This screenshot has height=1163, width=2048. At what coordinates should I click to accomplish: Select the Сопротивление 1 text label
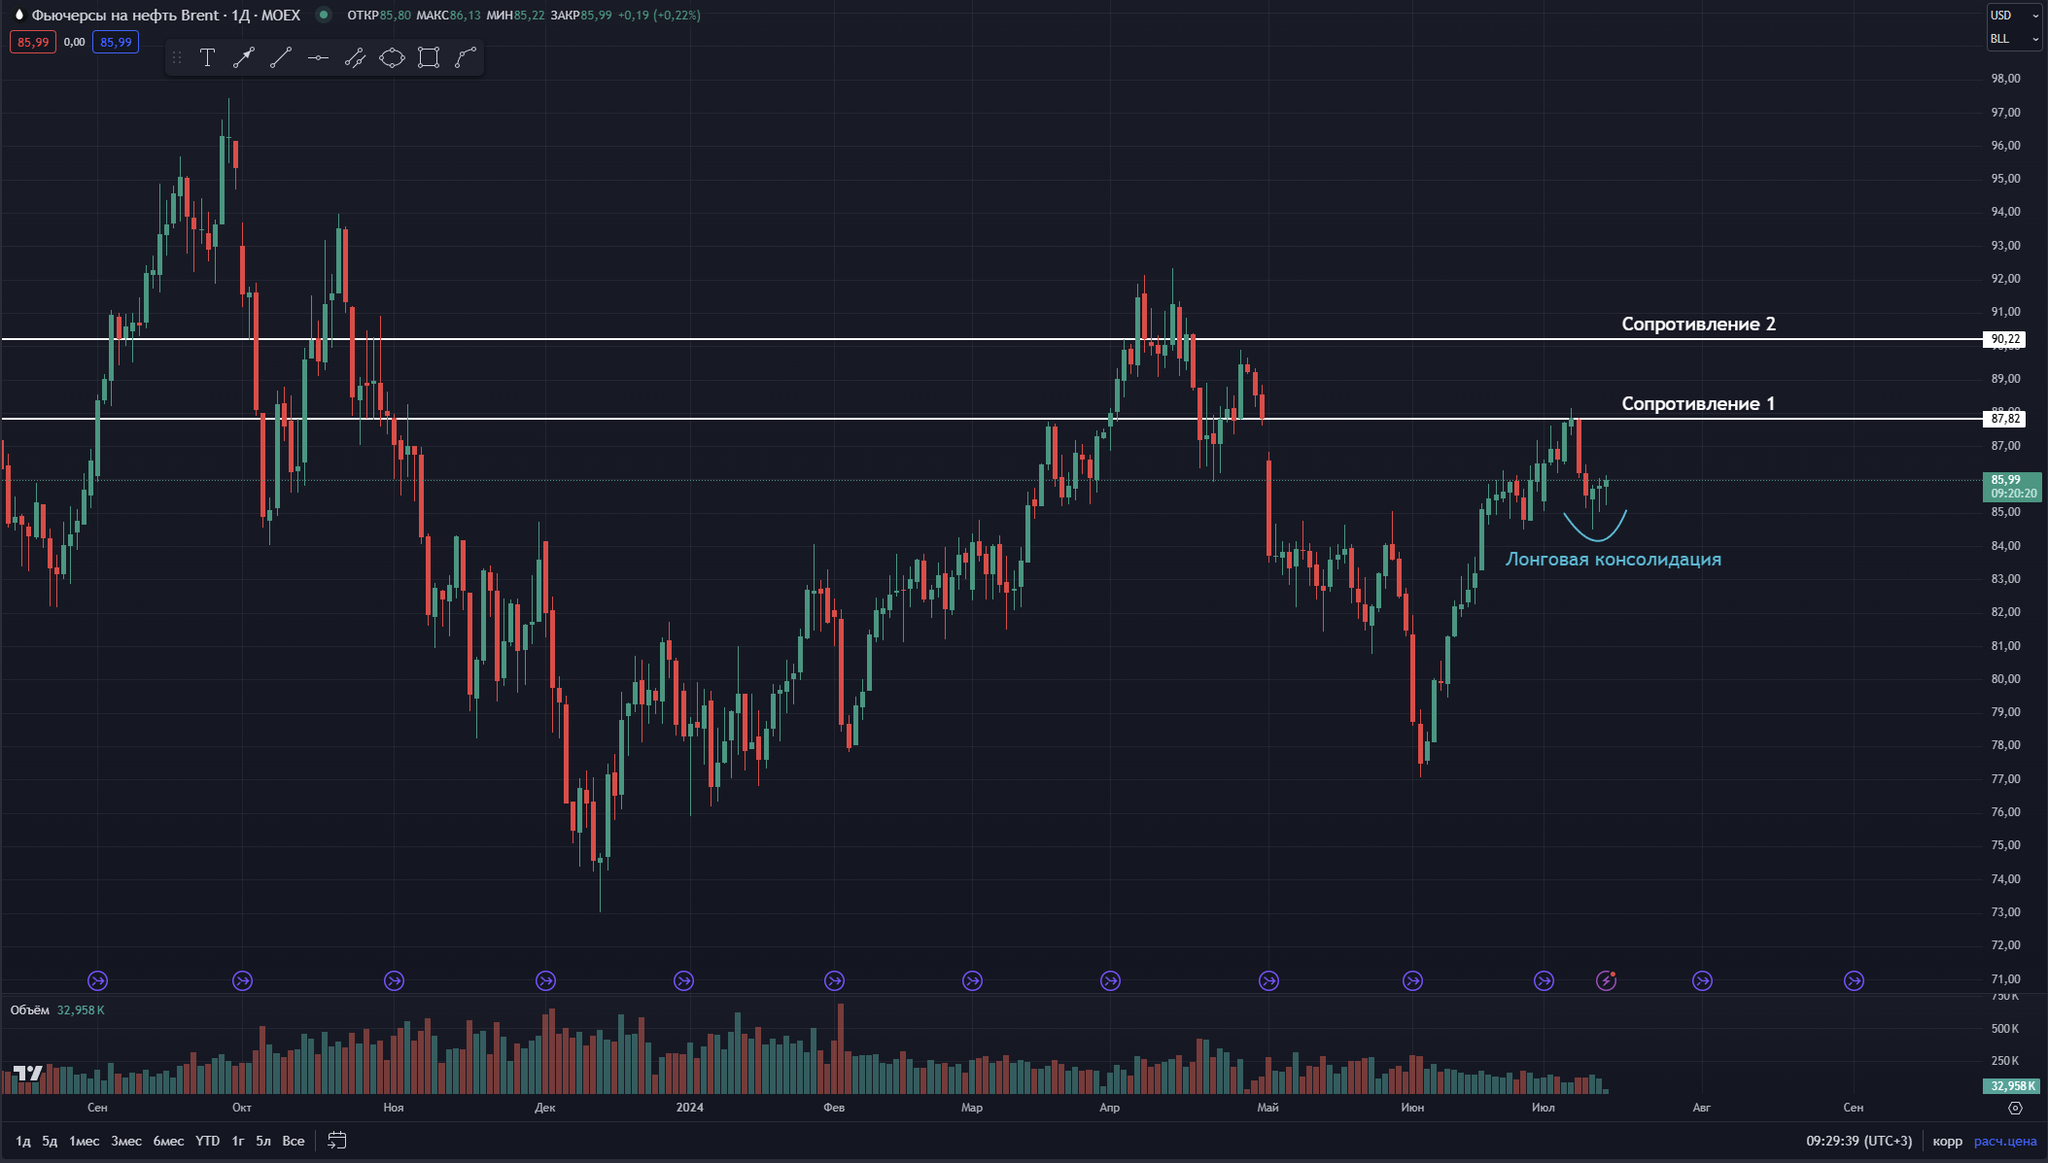coord(1698,404)
